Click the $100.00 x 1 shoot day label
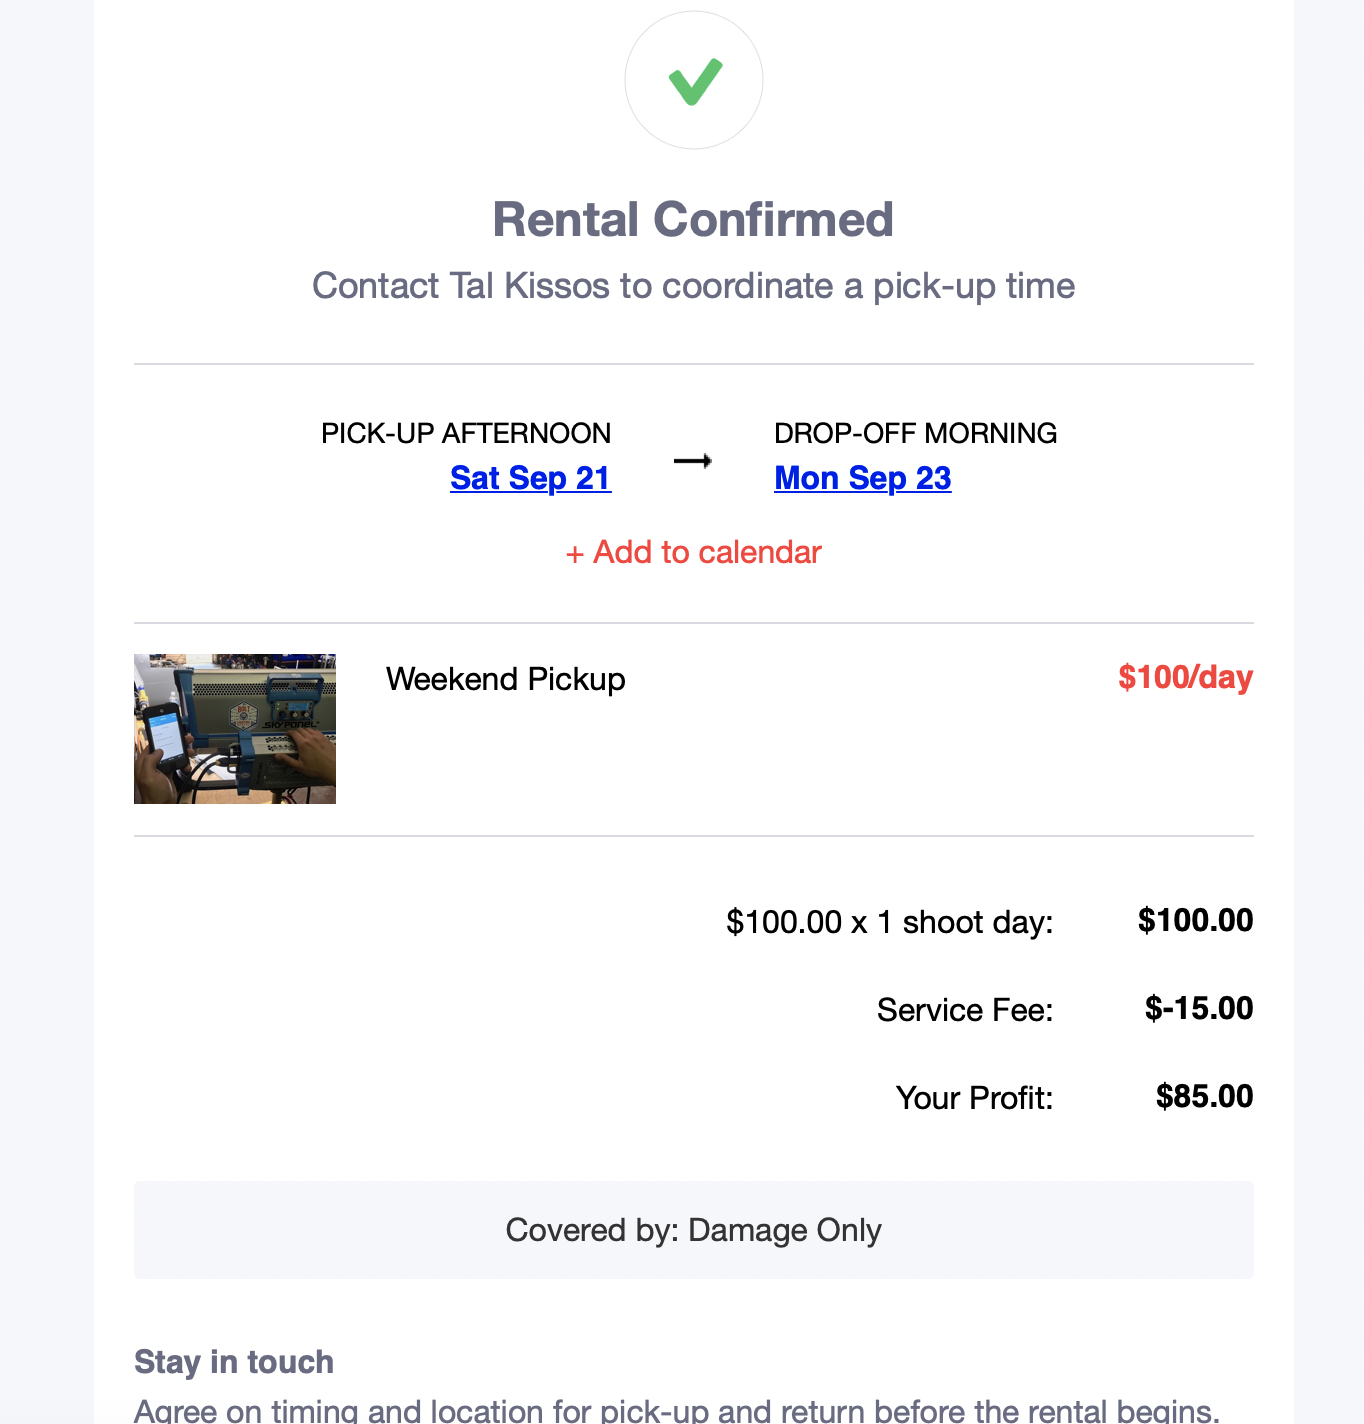 click(889, 922)
